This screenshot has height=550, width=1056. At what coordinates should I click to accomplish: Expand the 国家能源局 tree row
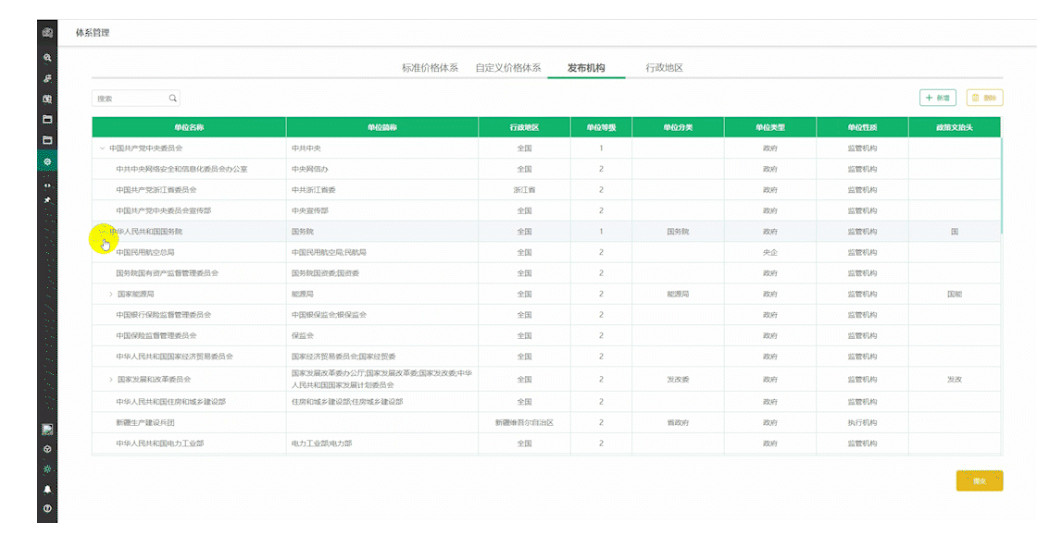click(x=110, y=295)
